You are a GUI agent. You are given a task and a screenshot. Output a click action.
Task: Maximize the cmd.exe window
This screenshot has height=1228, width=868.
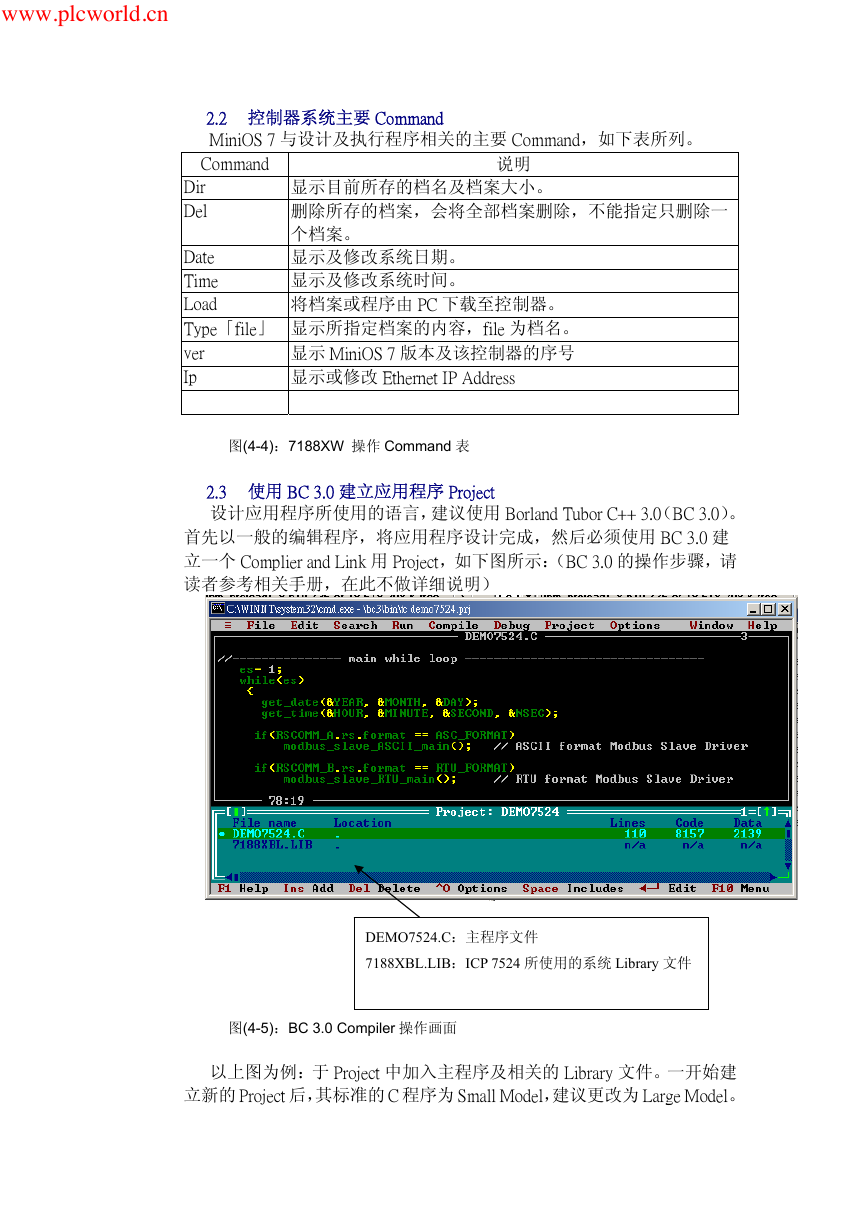tap(769, 608)
